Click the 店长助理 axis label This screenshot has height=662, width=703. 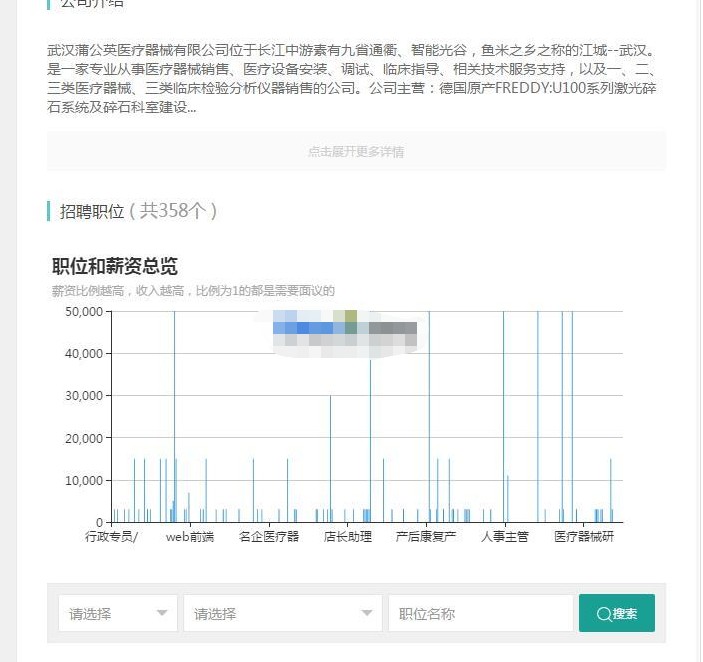[347, 536]
